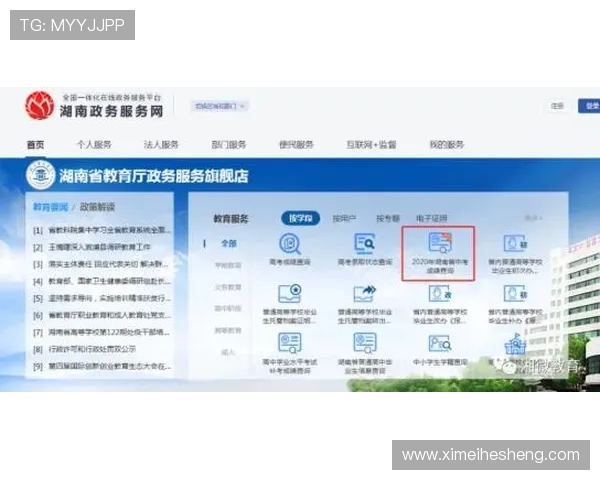The height and width of the screenshot is (480, 600).
Task: Open news item [8] 行政许可和行政处罚双公示
Action: [x=85, y=349]
